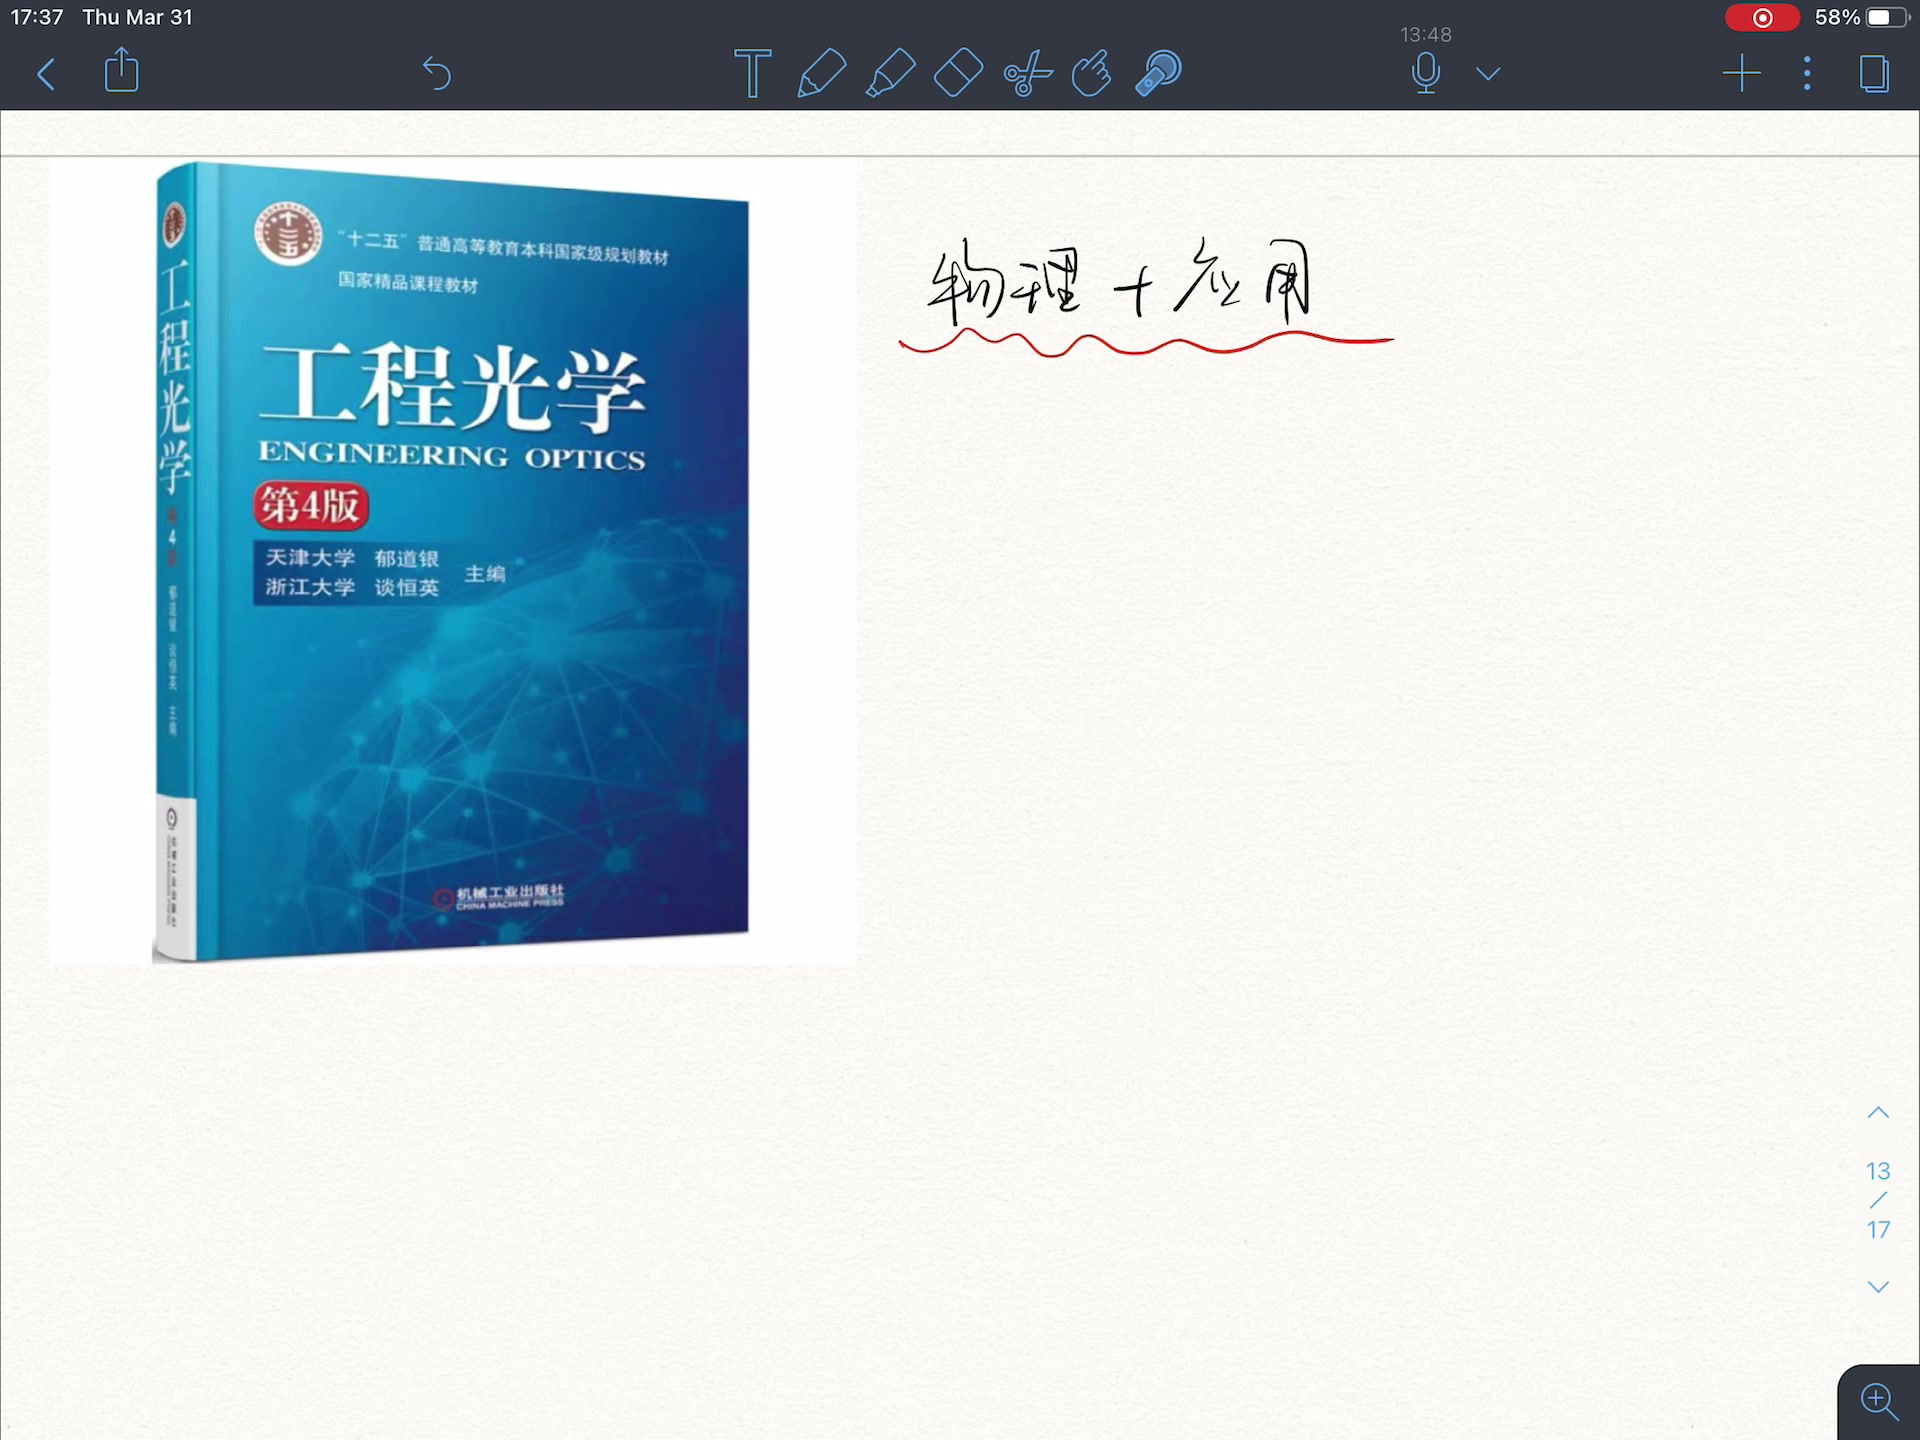Open the page view panel
Image resolution: width=1920 pixels, height=1440 pixels.
pyautogui.click(x=1874, y=74)
